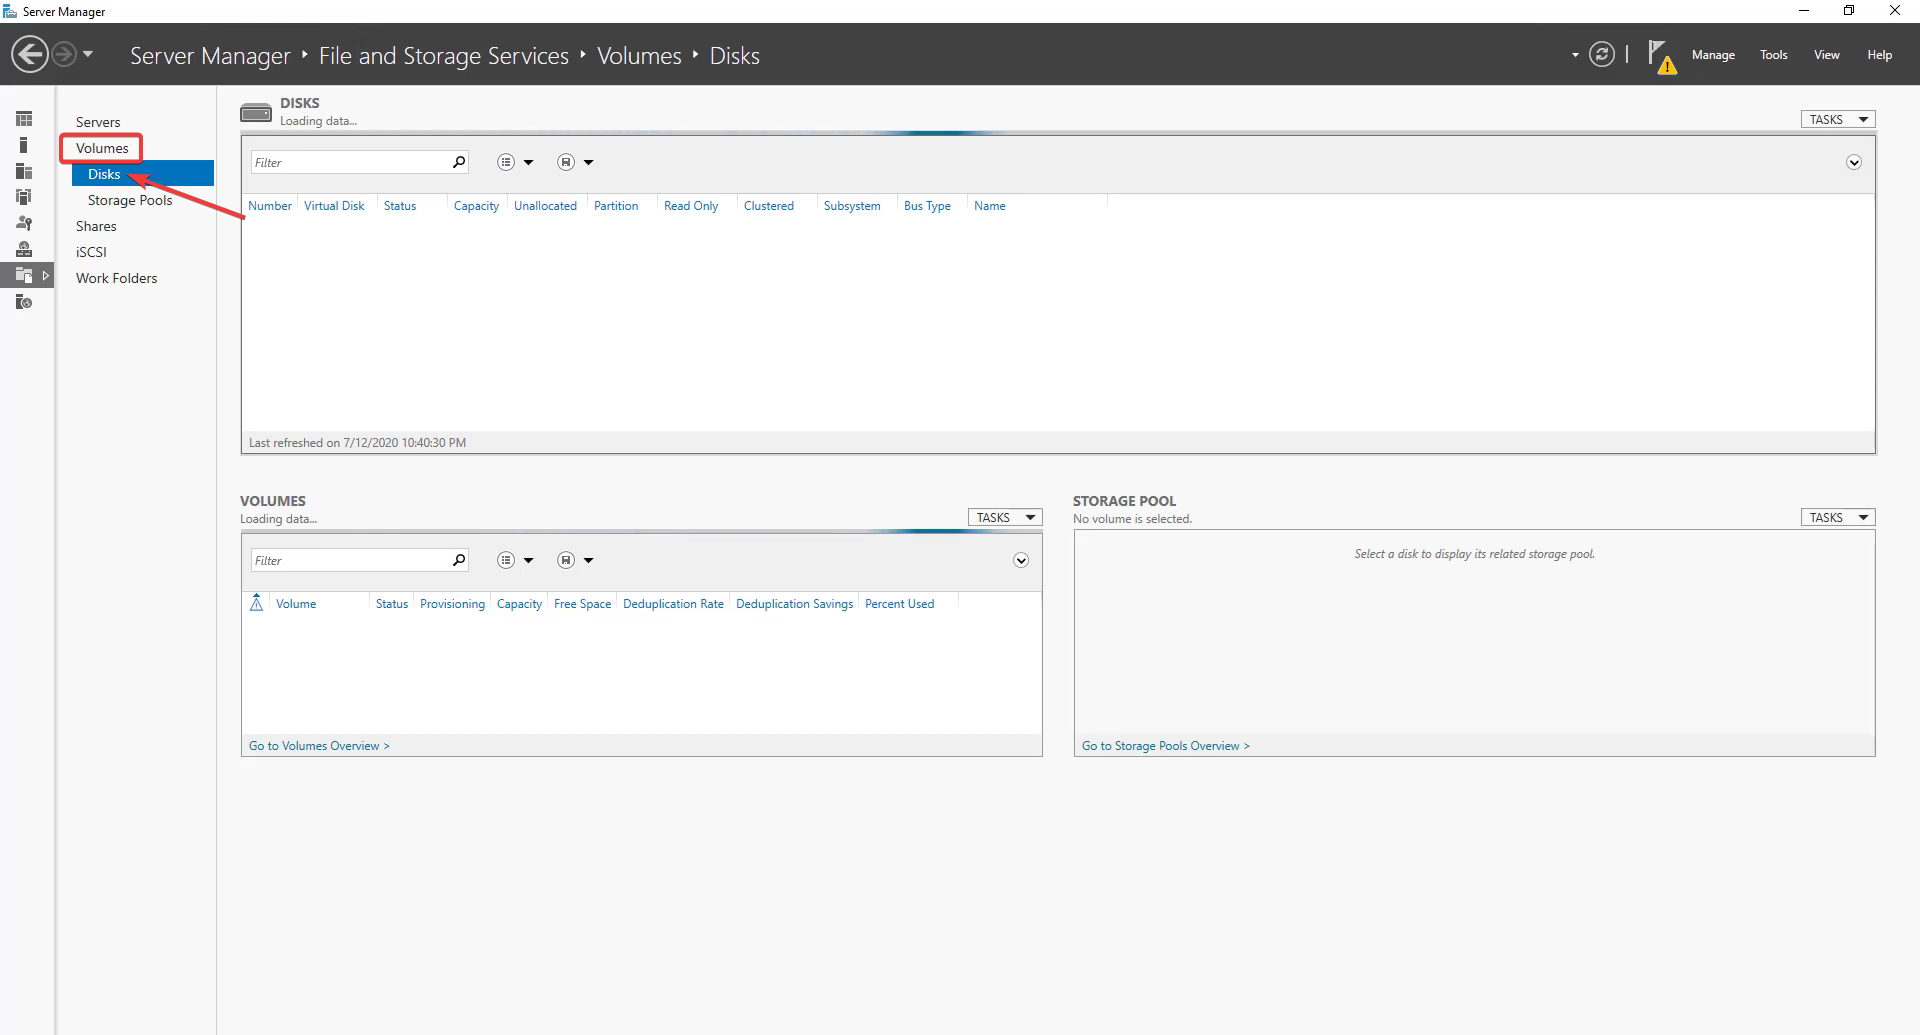Screen dimensions: 1920x1035
Task: Sort disks by the Number column
Action: pyautogui.click(x=270, y=206)
